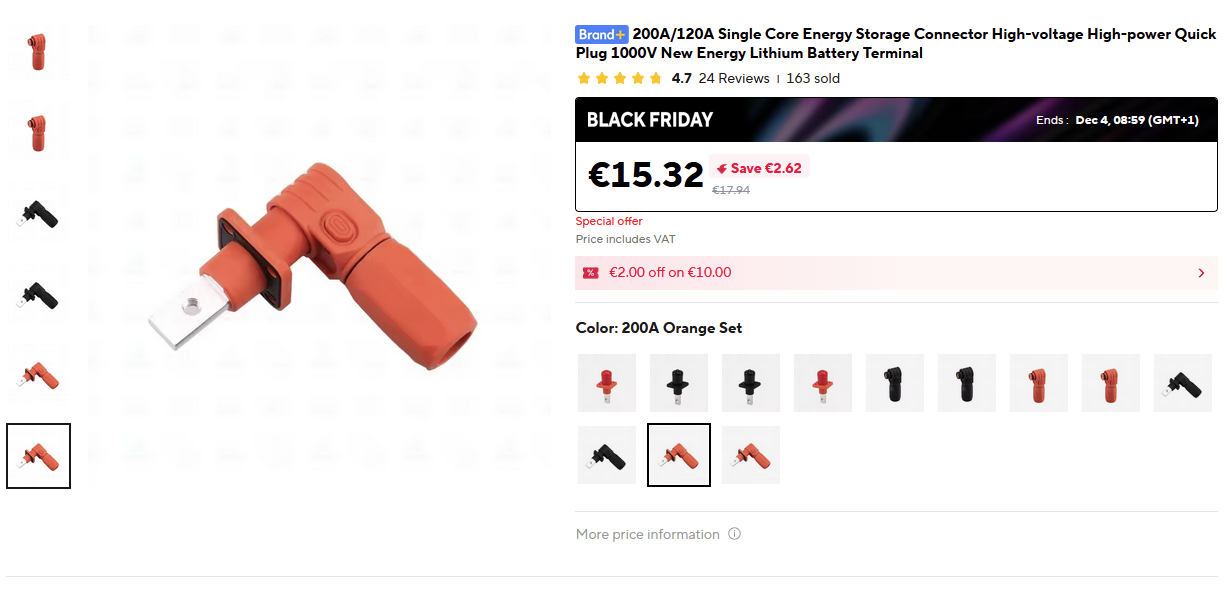Select the black angled set swatch ending top row
Viewport: 1227px width, 610px height.
pyautogui.click(x=1183, y=383)
